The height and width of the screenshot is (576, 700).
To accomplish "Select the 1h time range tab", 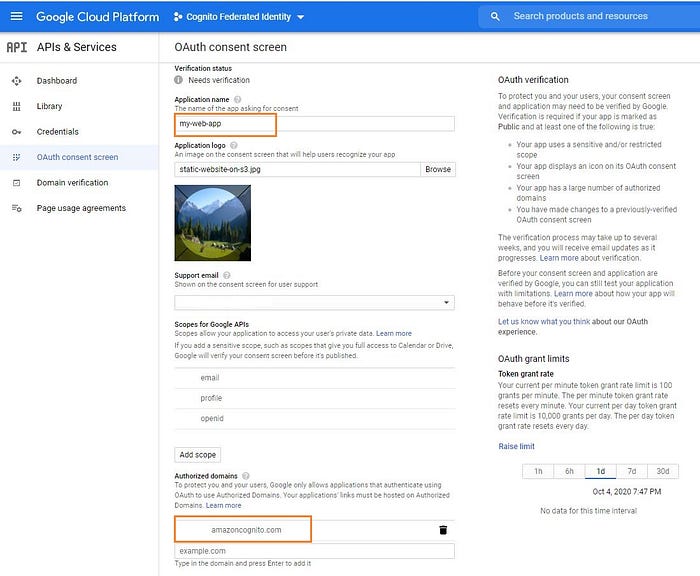I will [538, 472].
